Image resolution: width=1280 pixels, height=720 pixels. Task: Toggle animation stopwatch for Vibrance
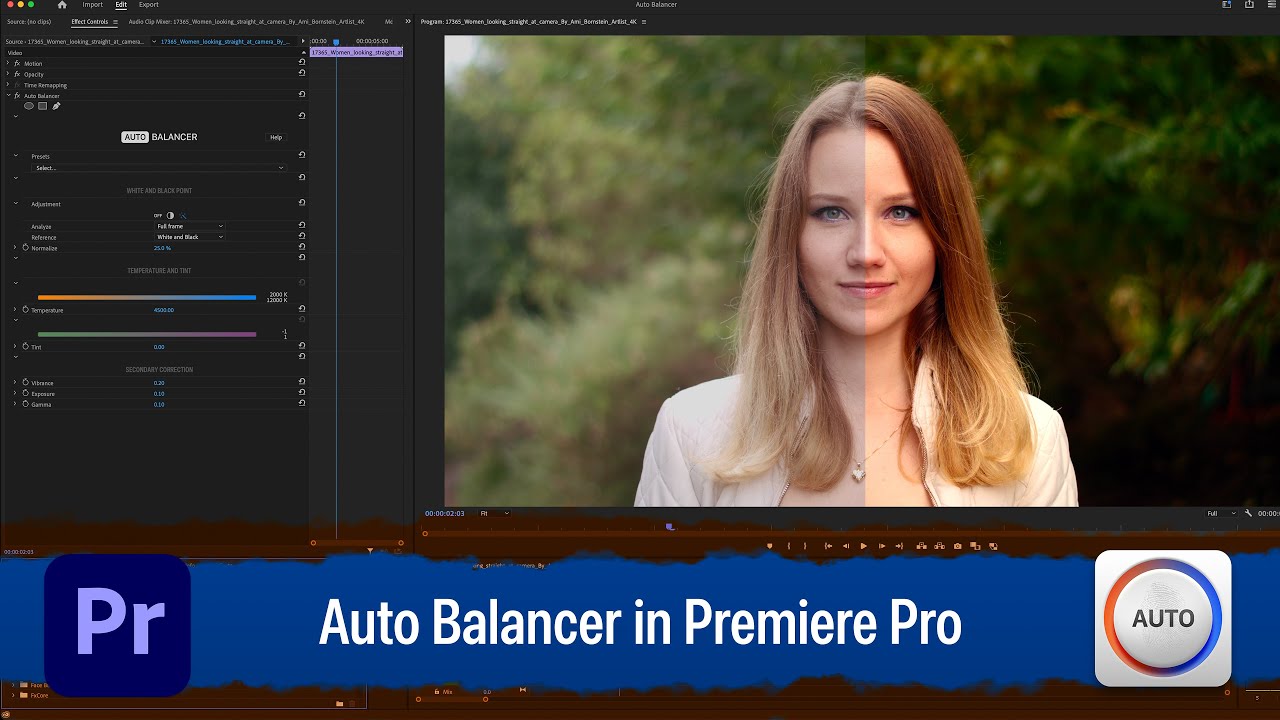click(x=25, y=382)
